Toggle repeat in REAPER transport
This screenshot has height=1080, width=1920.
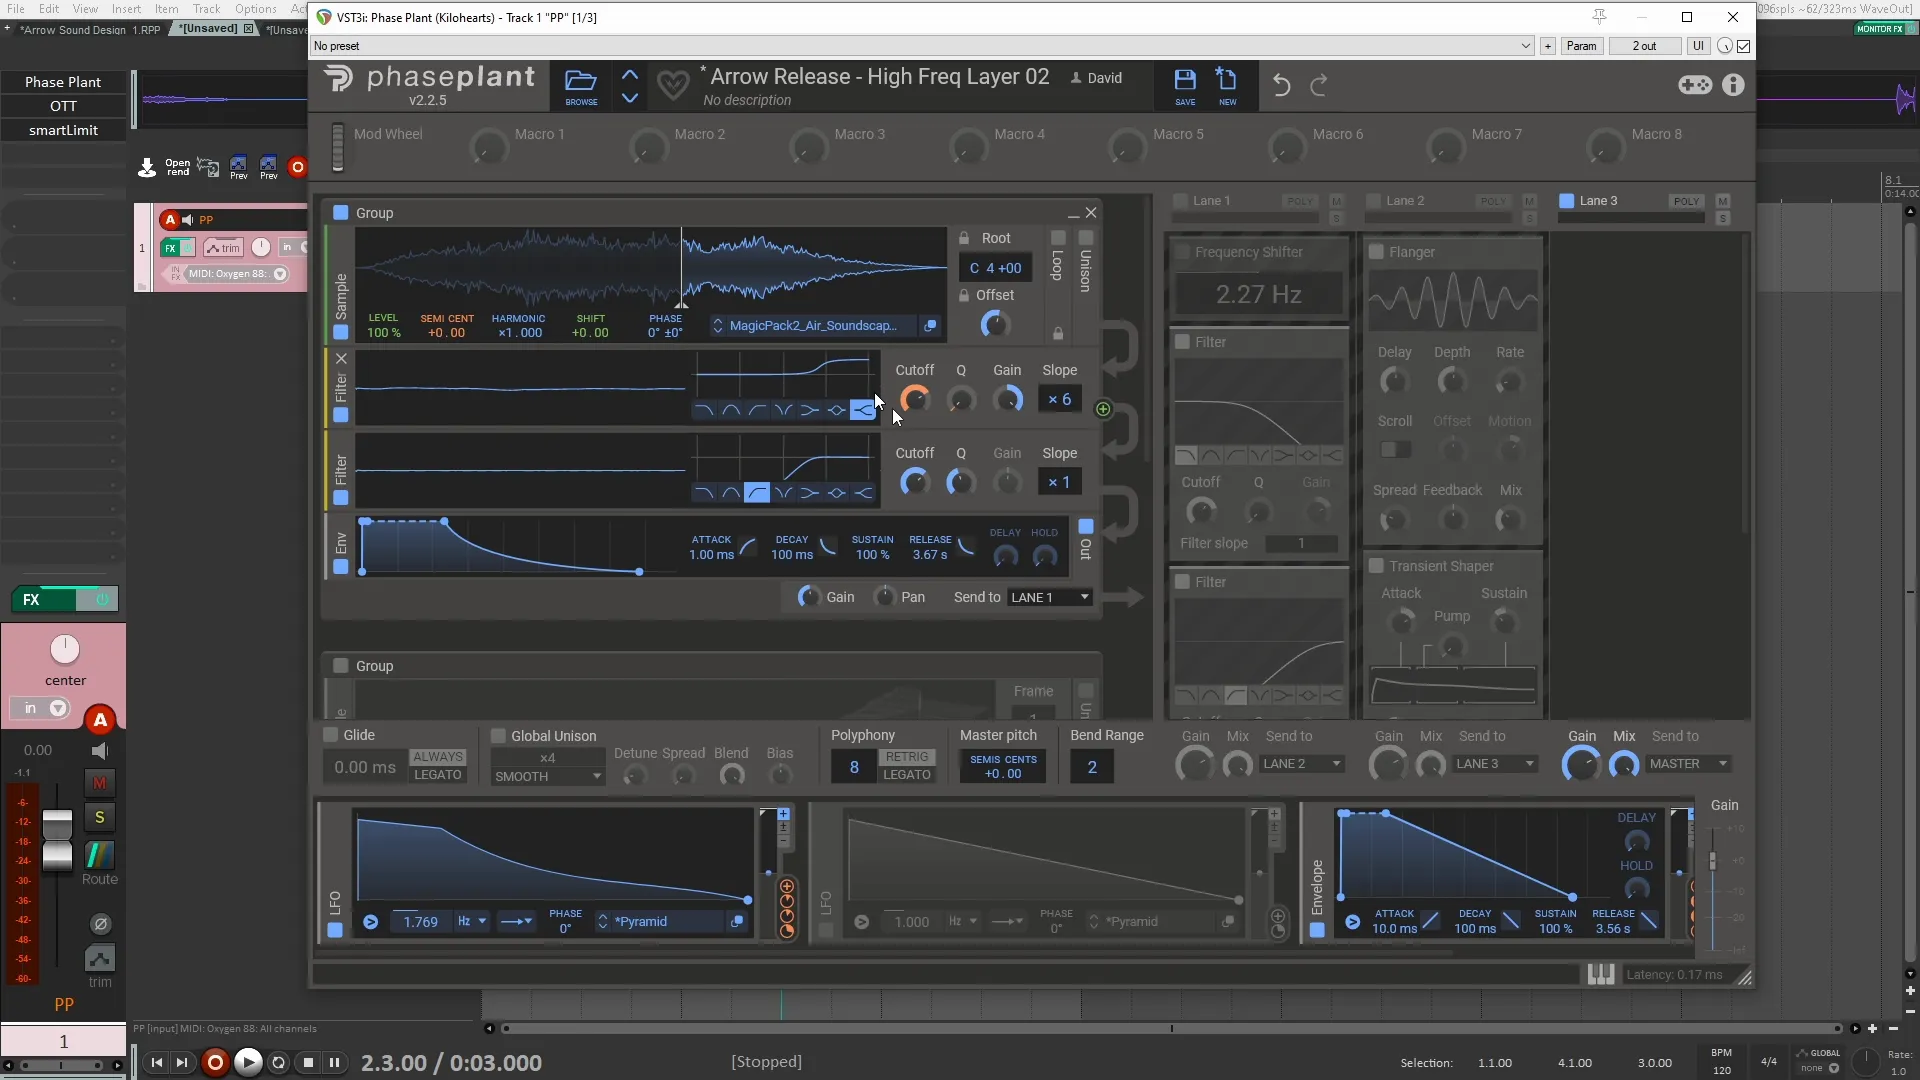coord(279,1062)
